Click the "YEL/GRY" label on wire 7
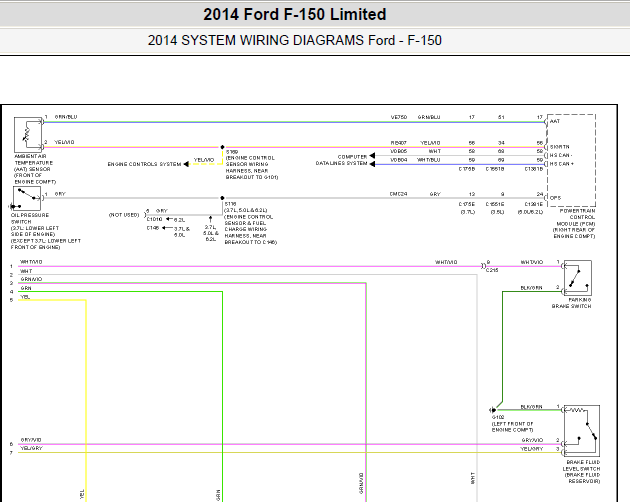Image resolution: width=630 pixels, height=502 pixels. 31,449
